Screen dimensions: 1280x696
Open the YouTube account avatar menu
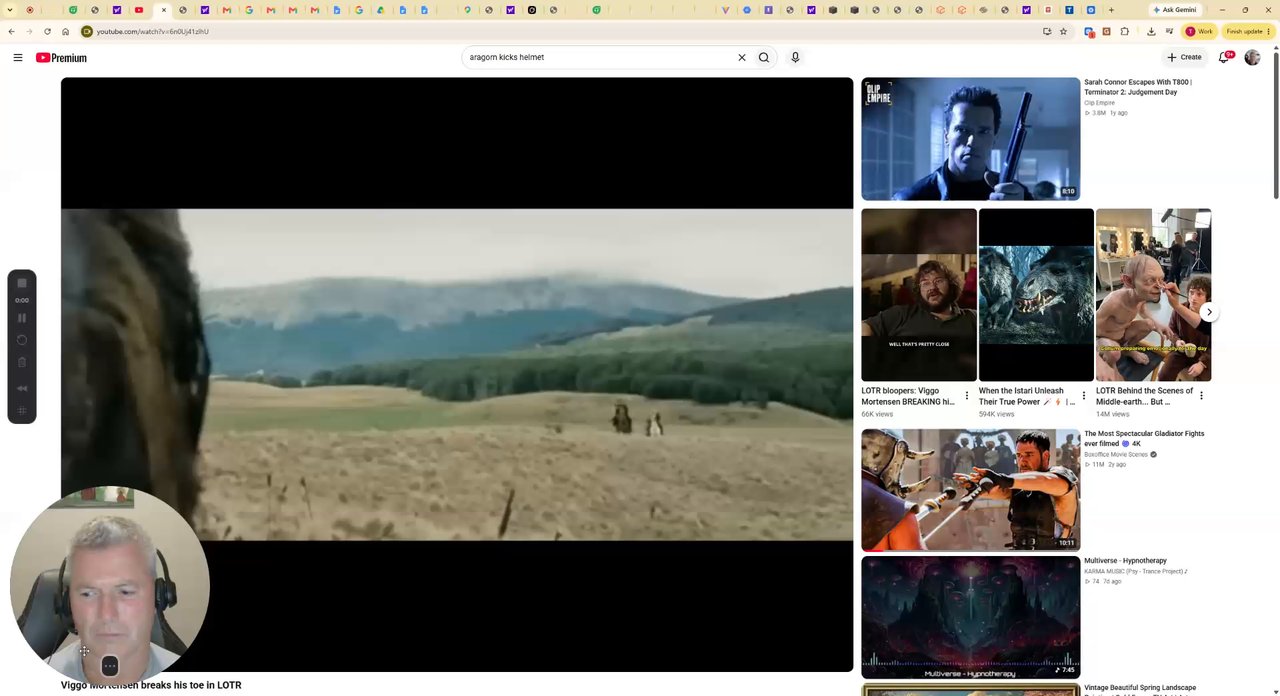point(1252,57)
